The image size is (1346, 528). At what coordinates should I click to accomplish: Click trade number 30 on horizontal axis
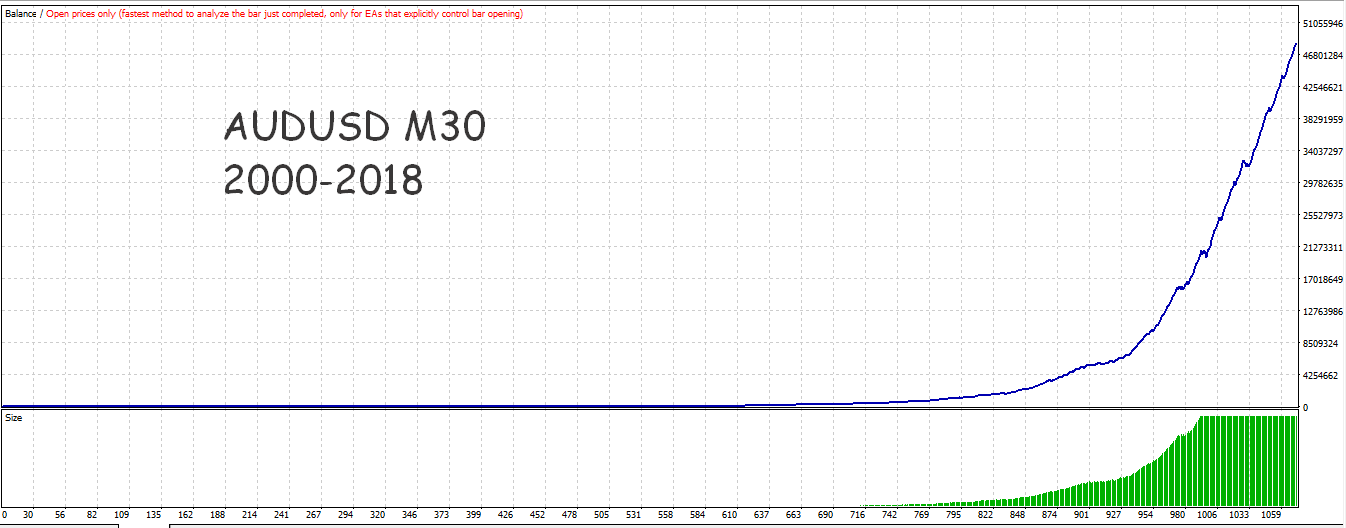(x=28, y=515)
